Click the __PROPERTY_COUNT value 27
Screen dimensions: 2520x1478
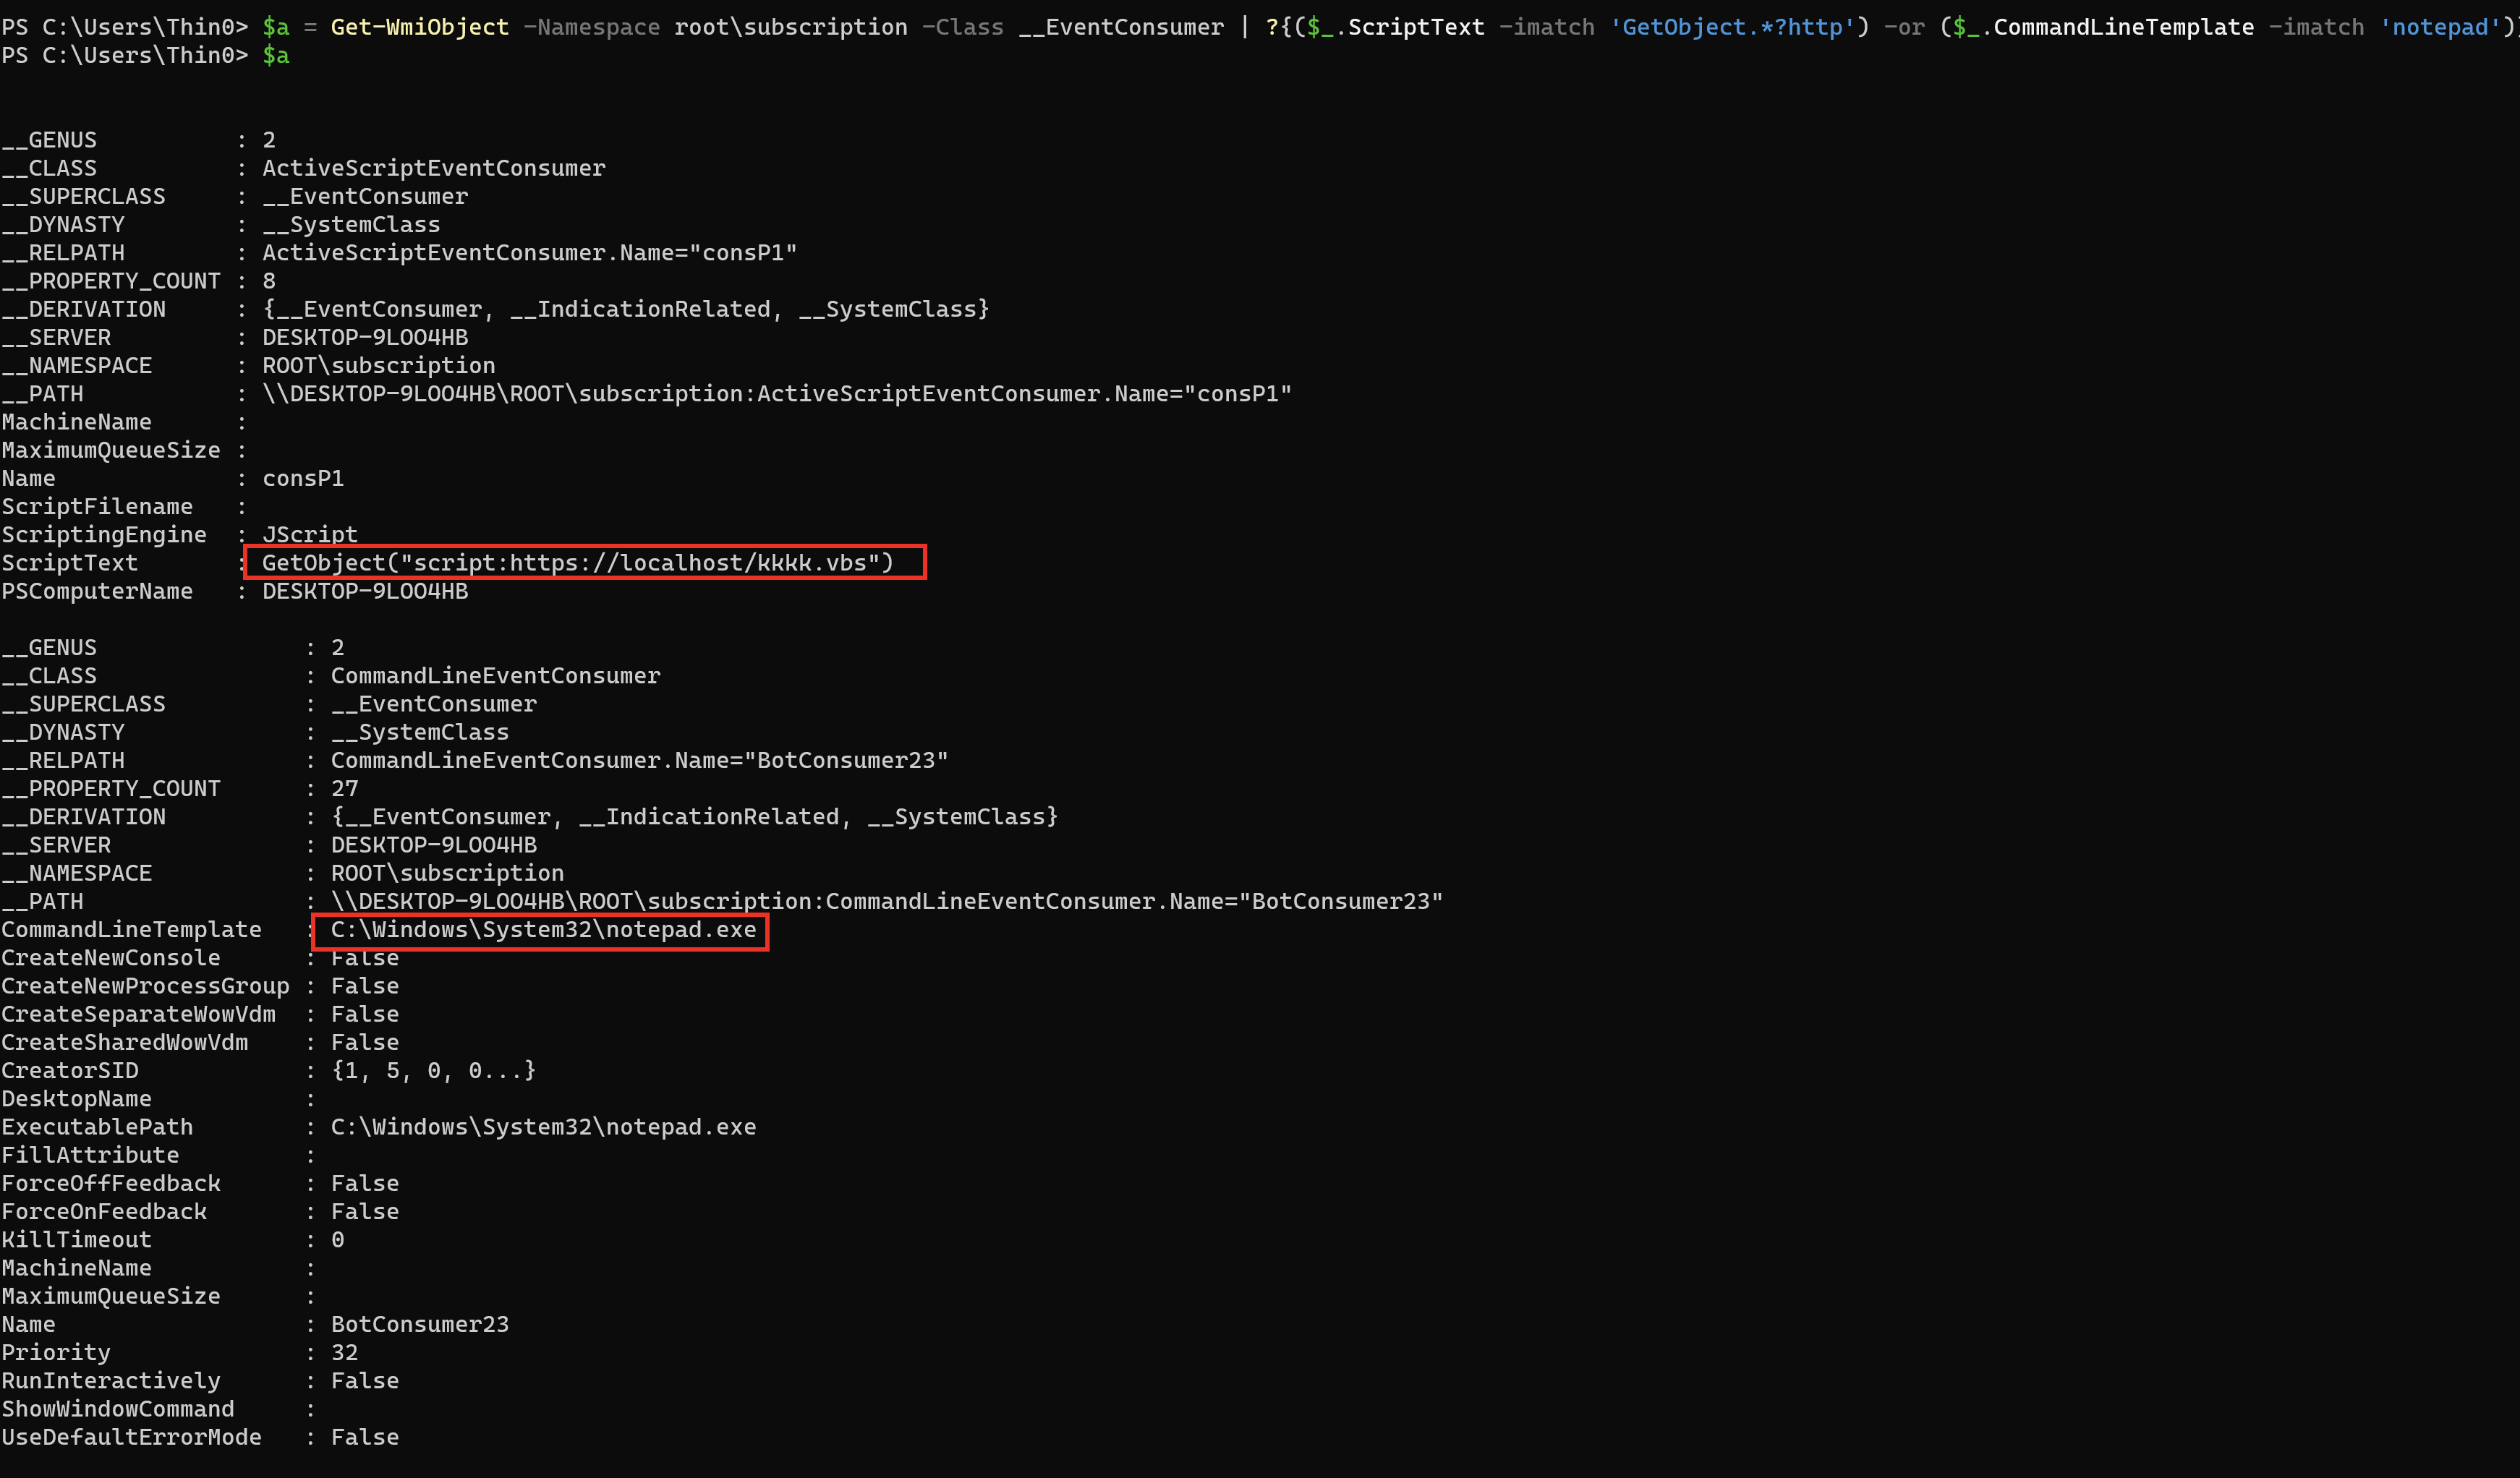(345, 789)
